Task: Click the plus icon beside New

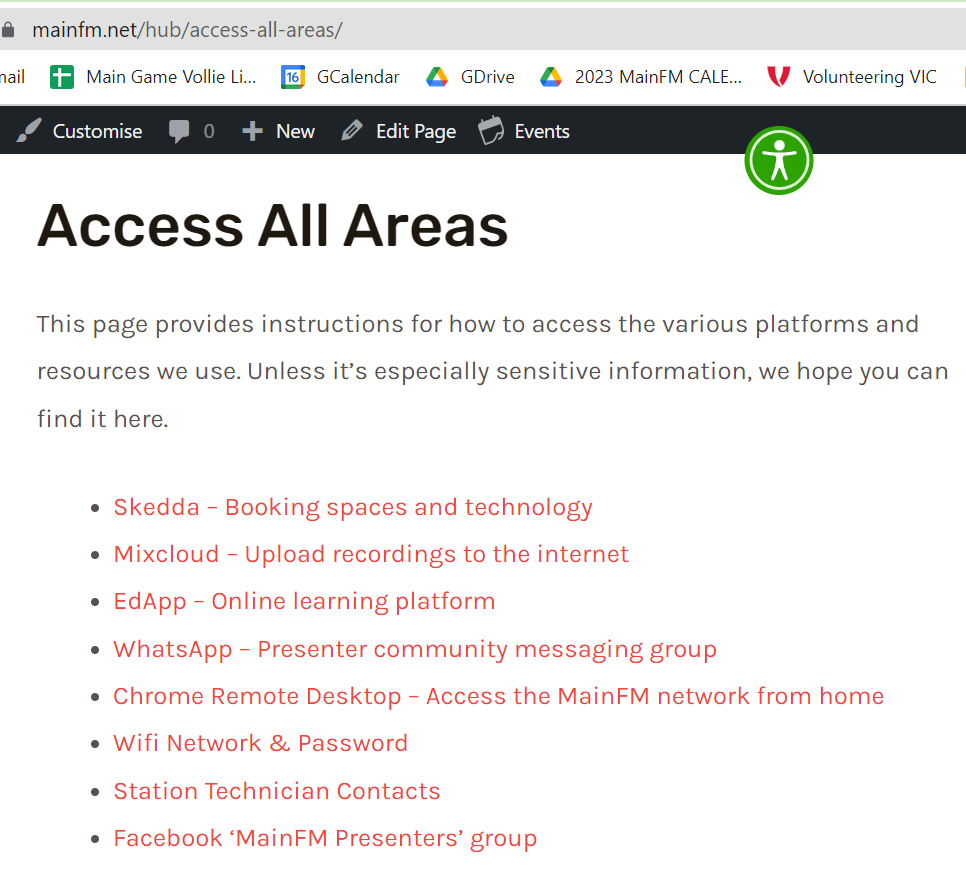Action: click(252, 131)
